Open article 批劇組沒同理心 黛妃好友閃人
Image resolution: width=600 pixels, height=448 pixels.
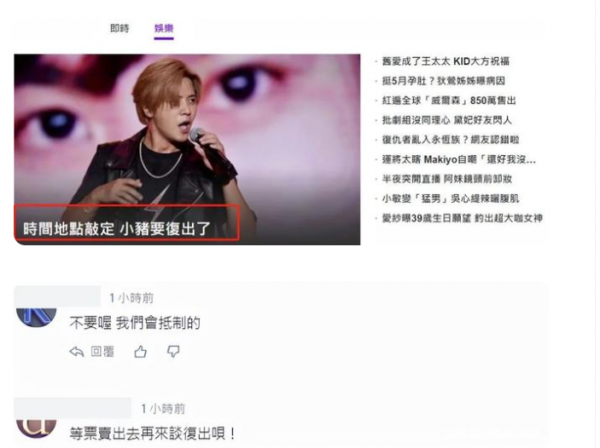click(x=447, y=120)
